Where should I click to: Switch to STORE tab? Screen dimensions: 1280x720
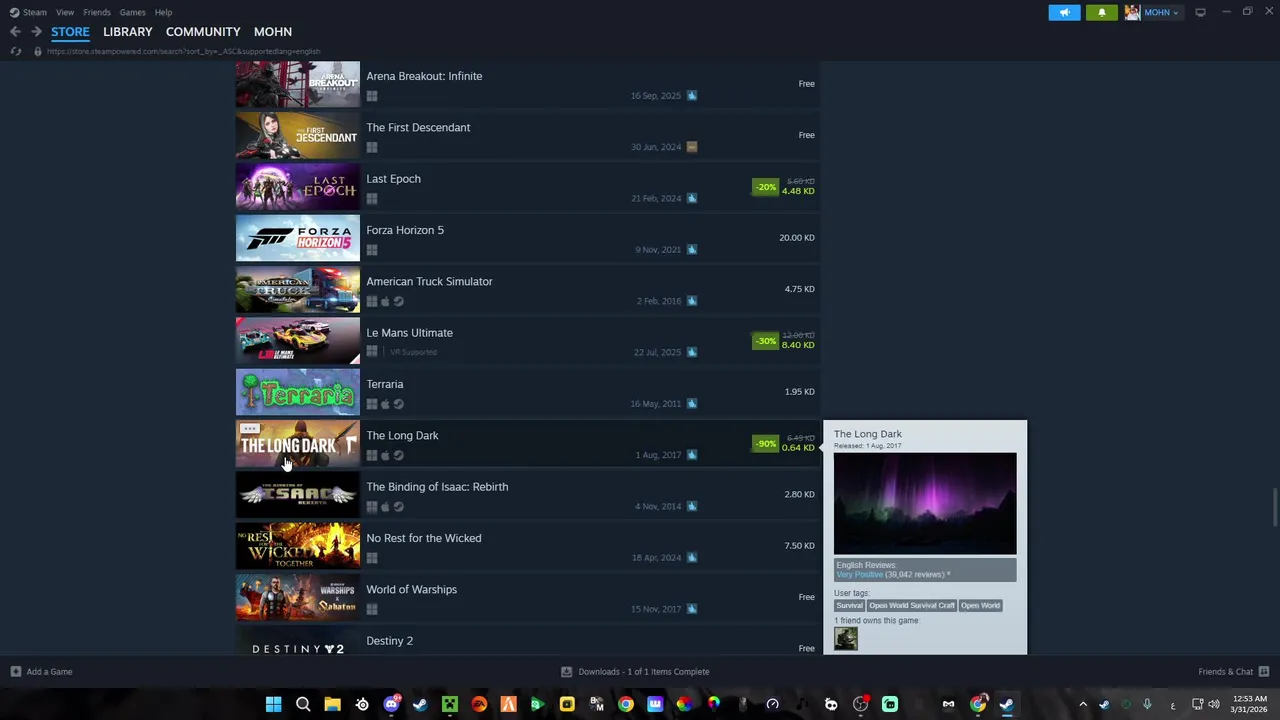[x=70, y=32]
